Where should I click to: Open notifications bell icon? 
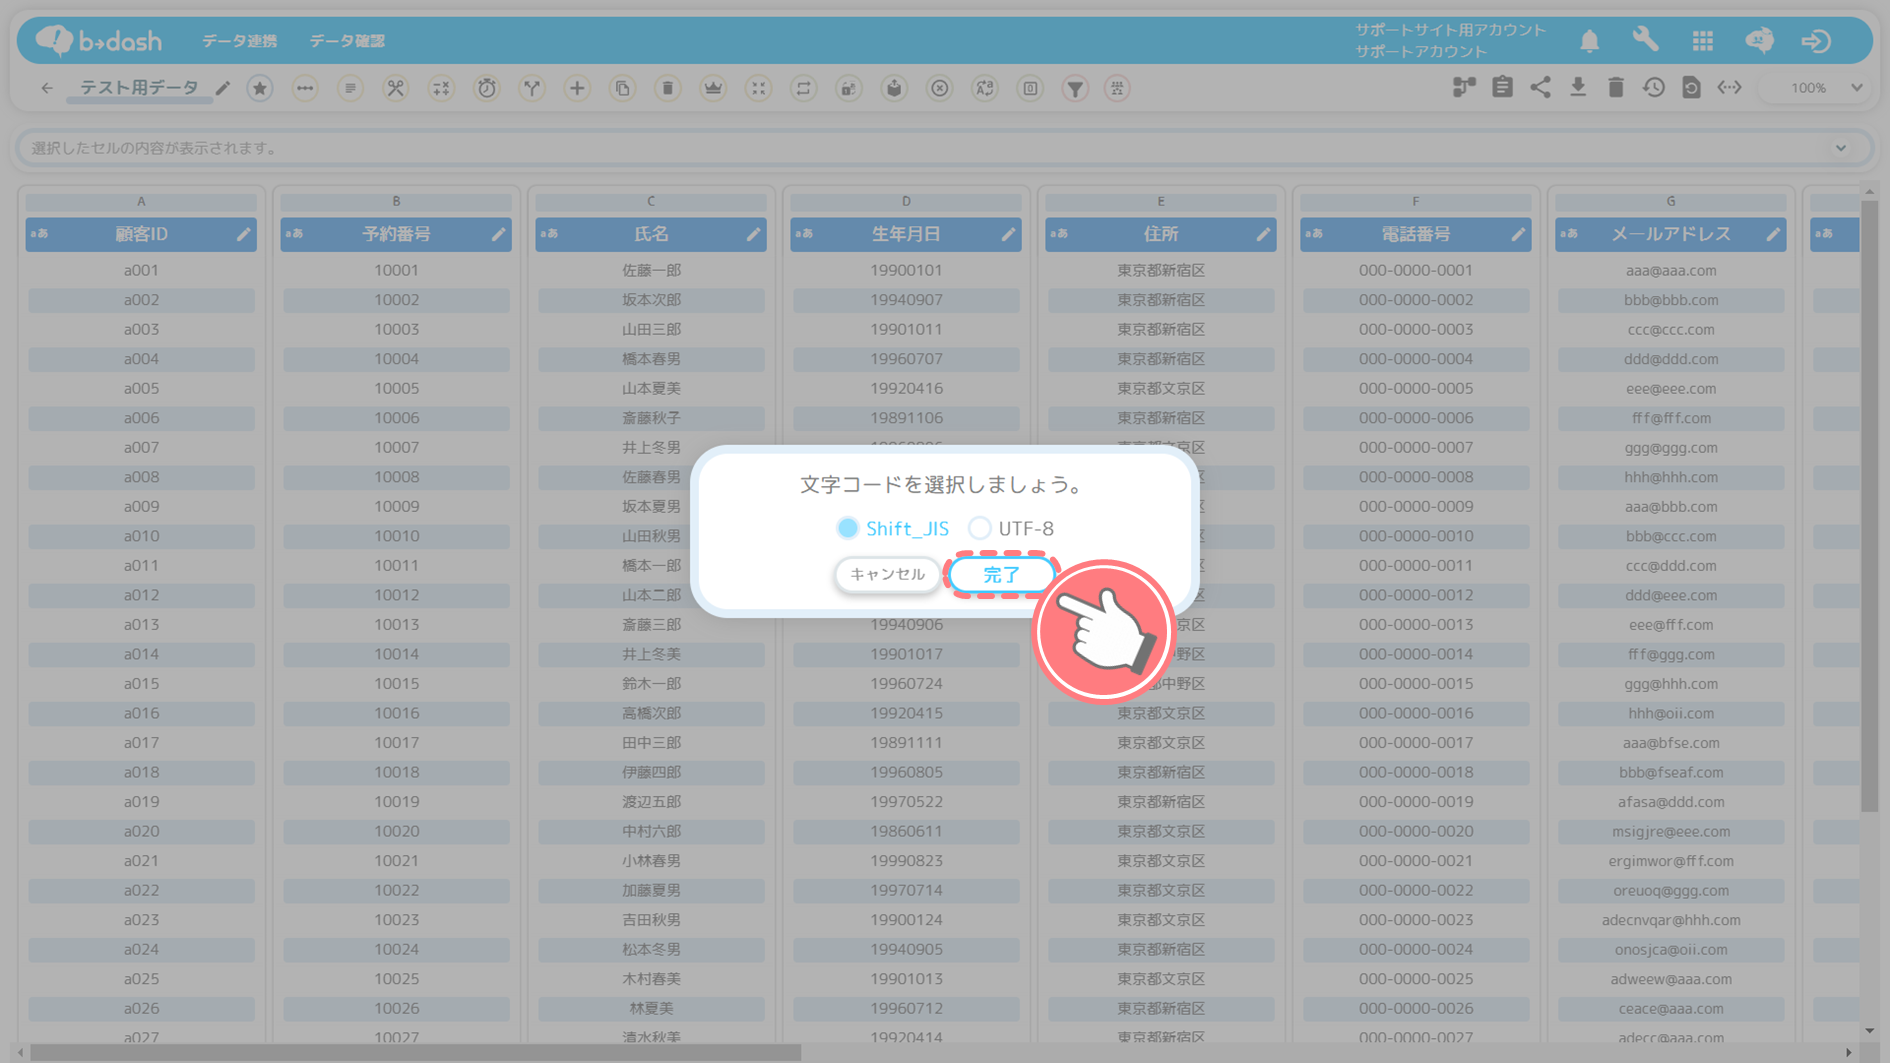point(1590,41)
